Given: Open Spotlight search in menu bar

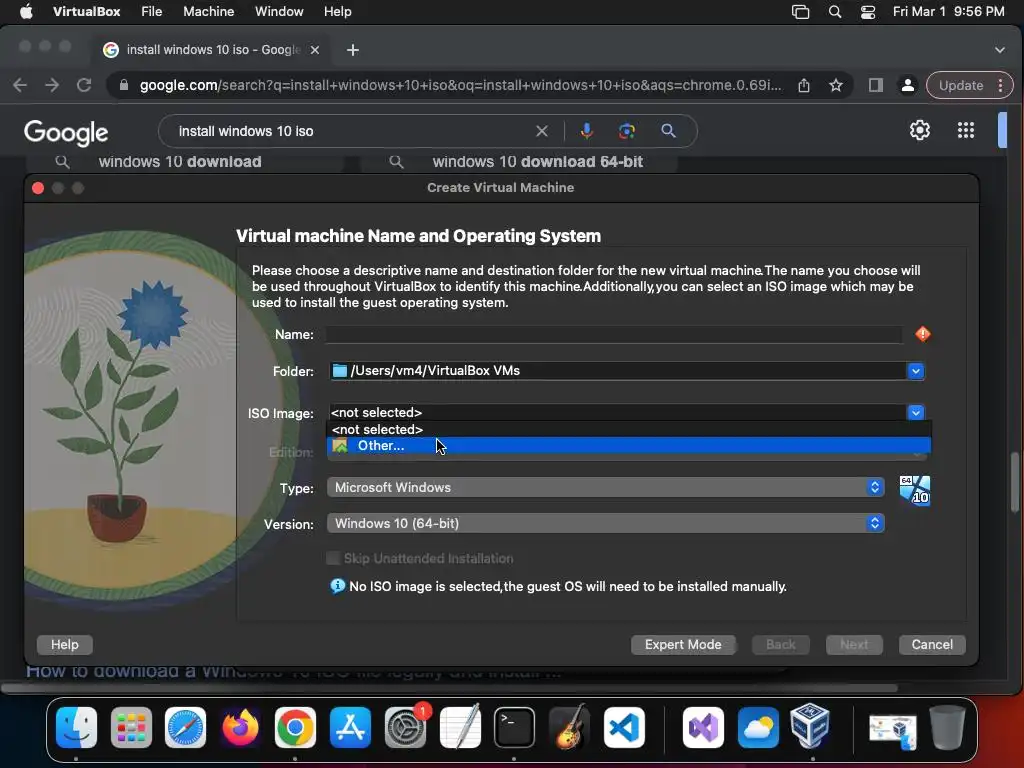Looking at the screenshot, I should 835,12.
